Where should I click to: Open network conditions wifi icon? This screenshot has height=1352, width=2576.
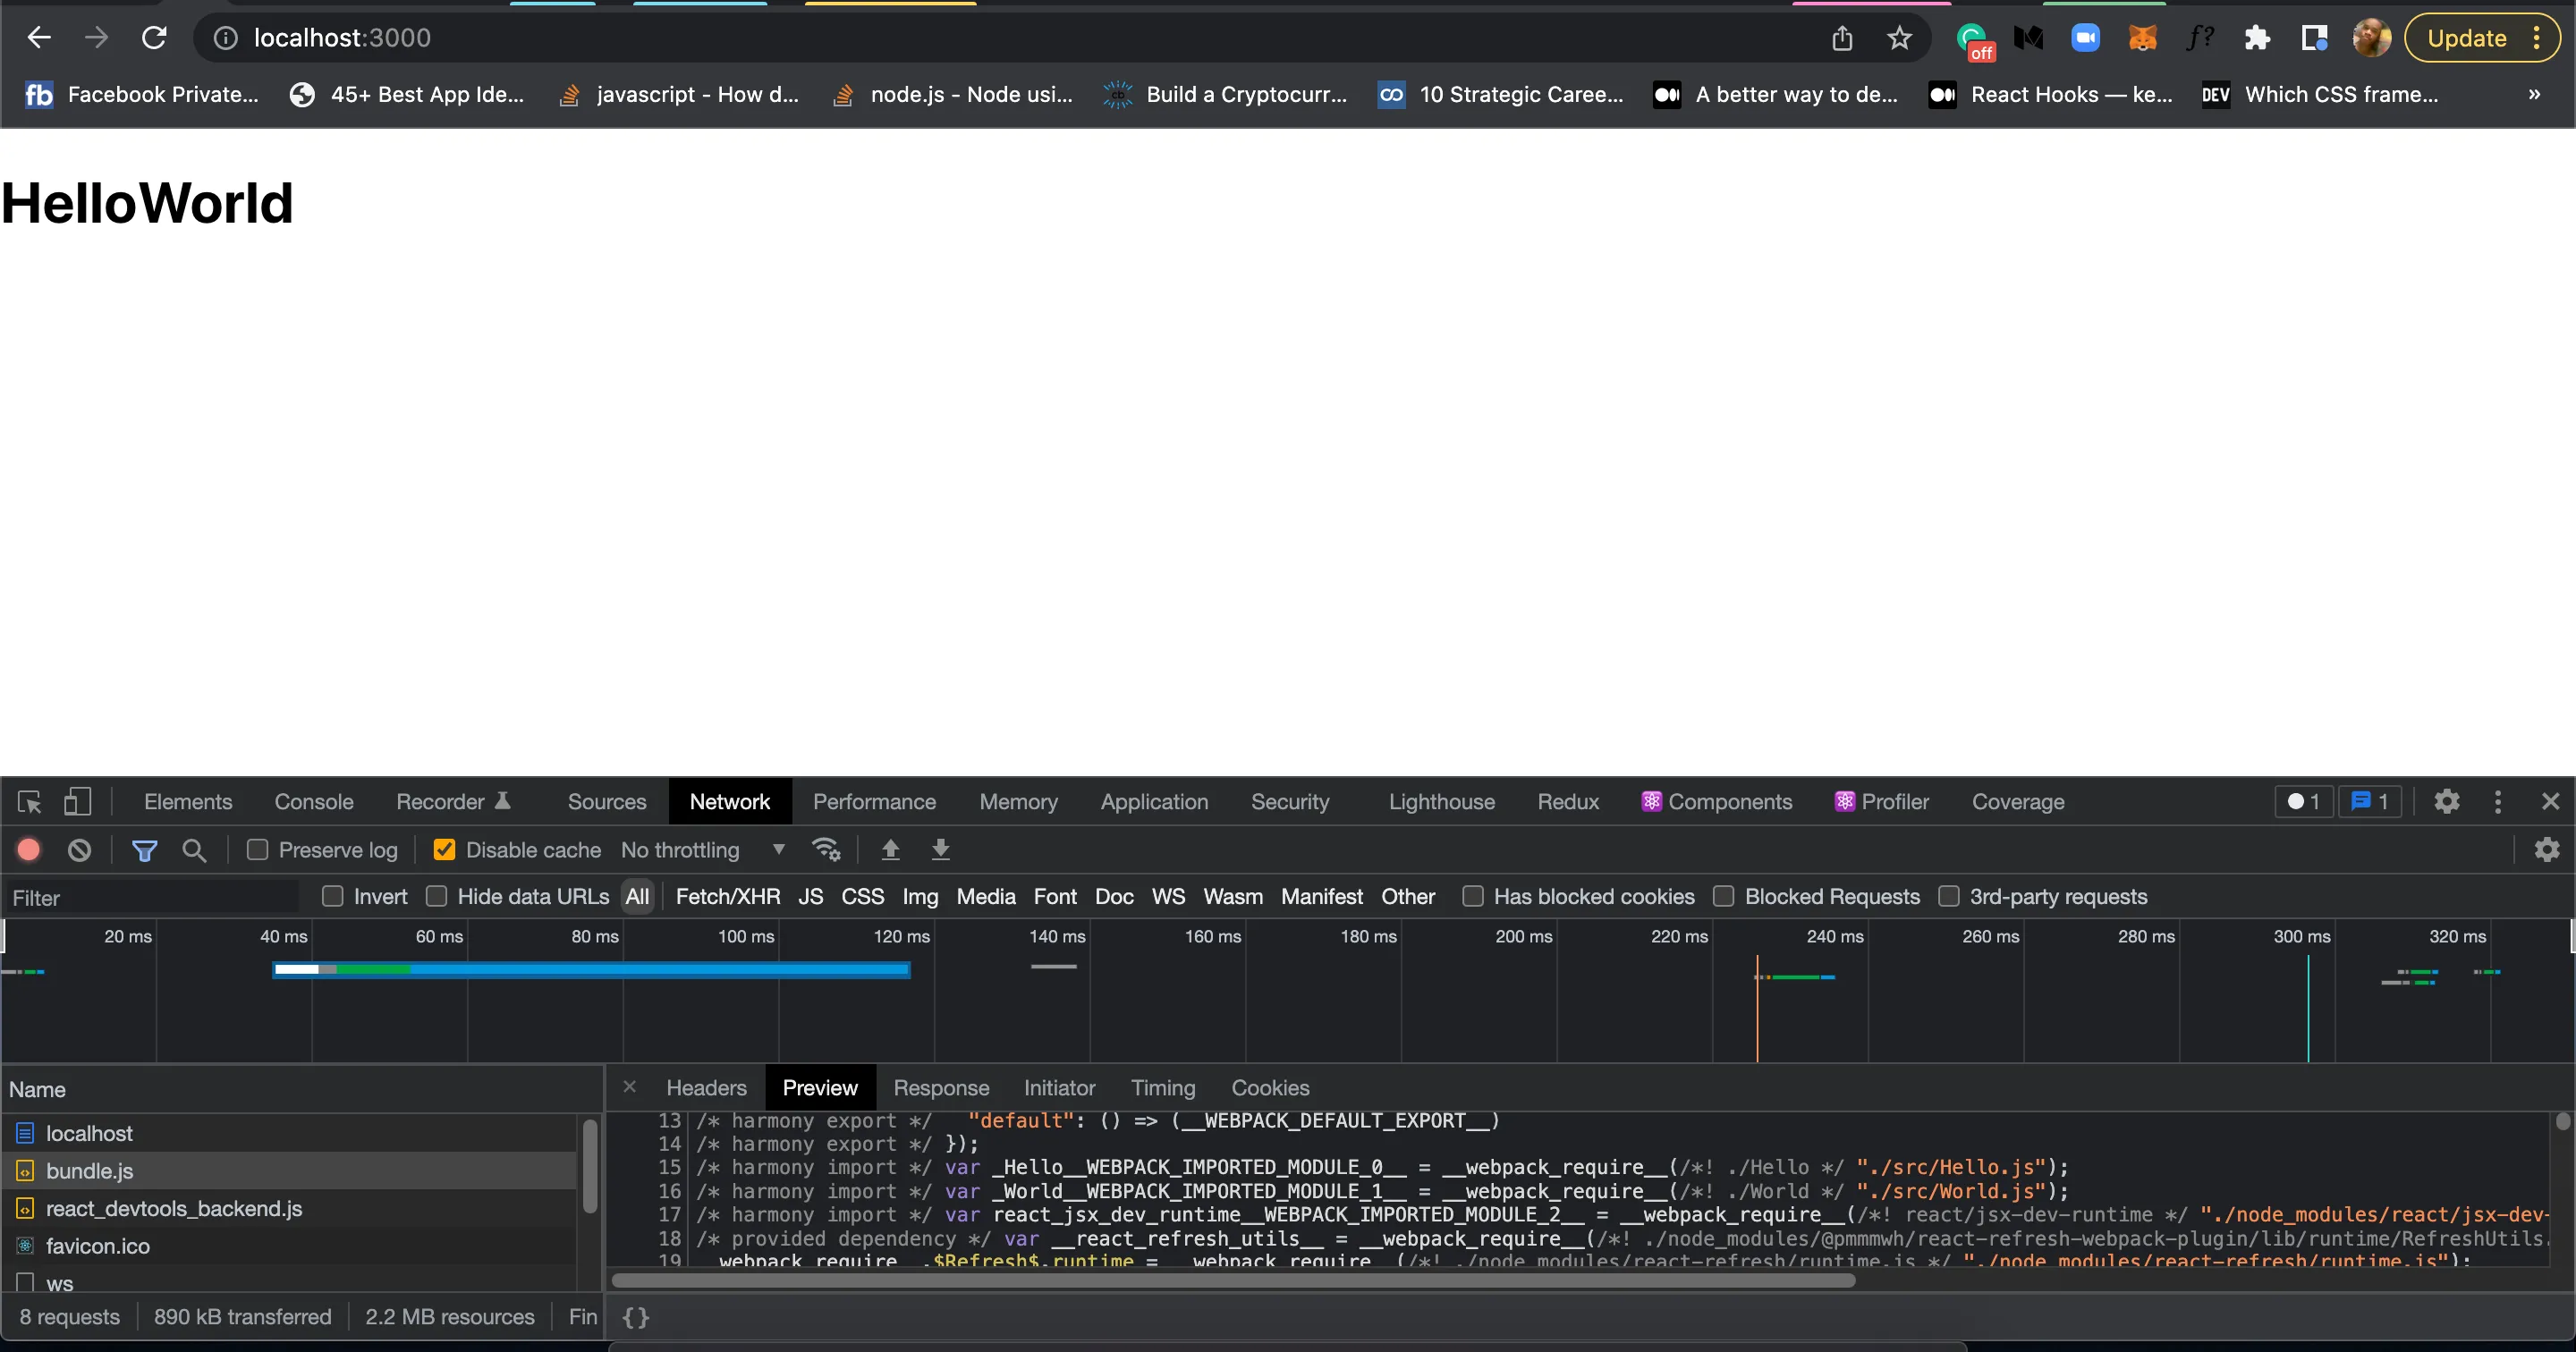pyautogui.click(x=826, y=850)
